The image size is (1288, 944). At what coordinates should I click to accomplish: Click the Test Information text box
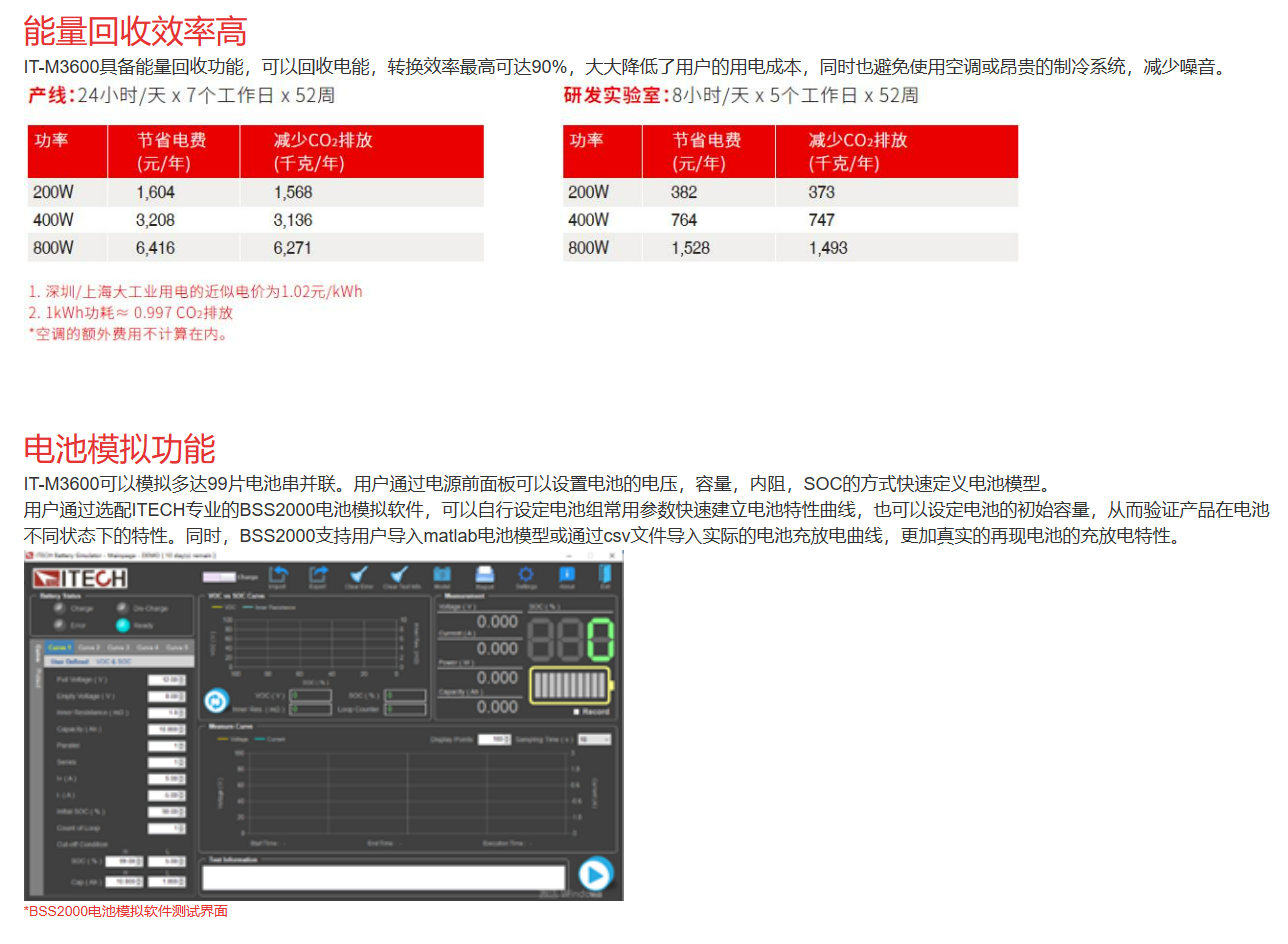(x=384, y=878)
